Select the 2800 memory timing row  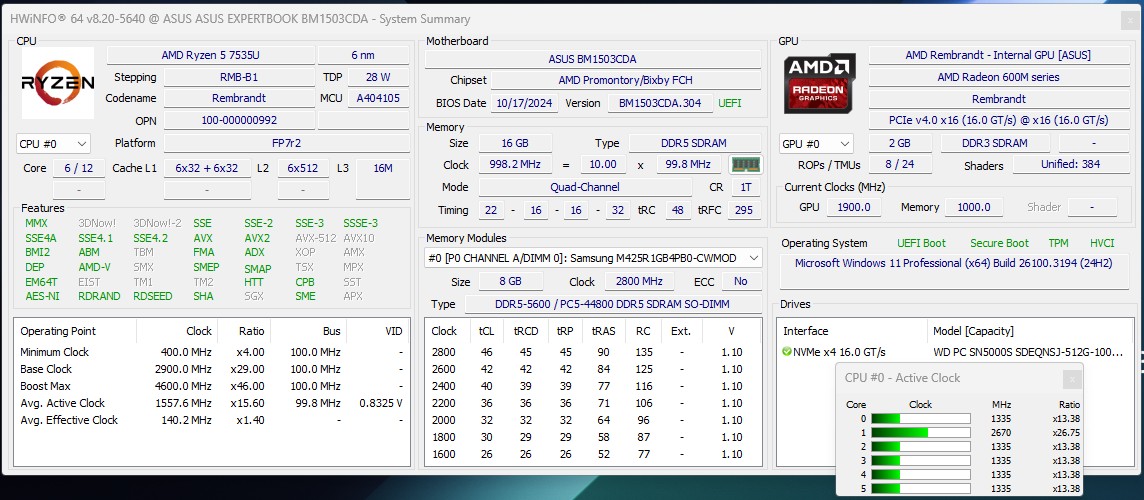[x=592, y=352]
